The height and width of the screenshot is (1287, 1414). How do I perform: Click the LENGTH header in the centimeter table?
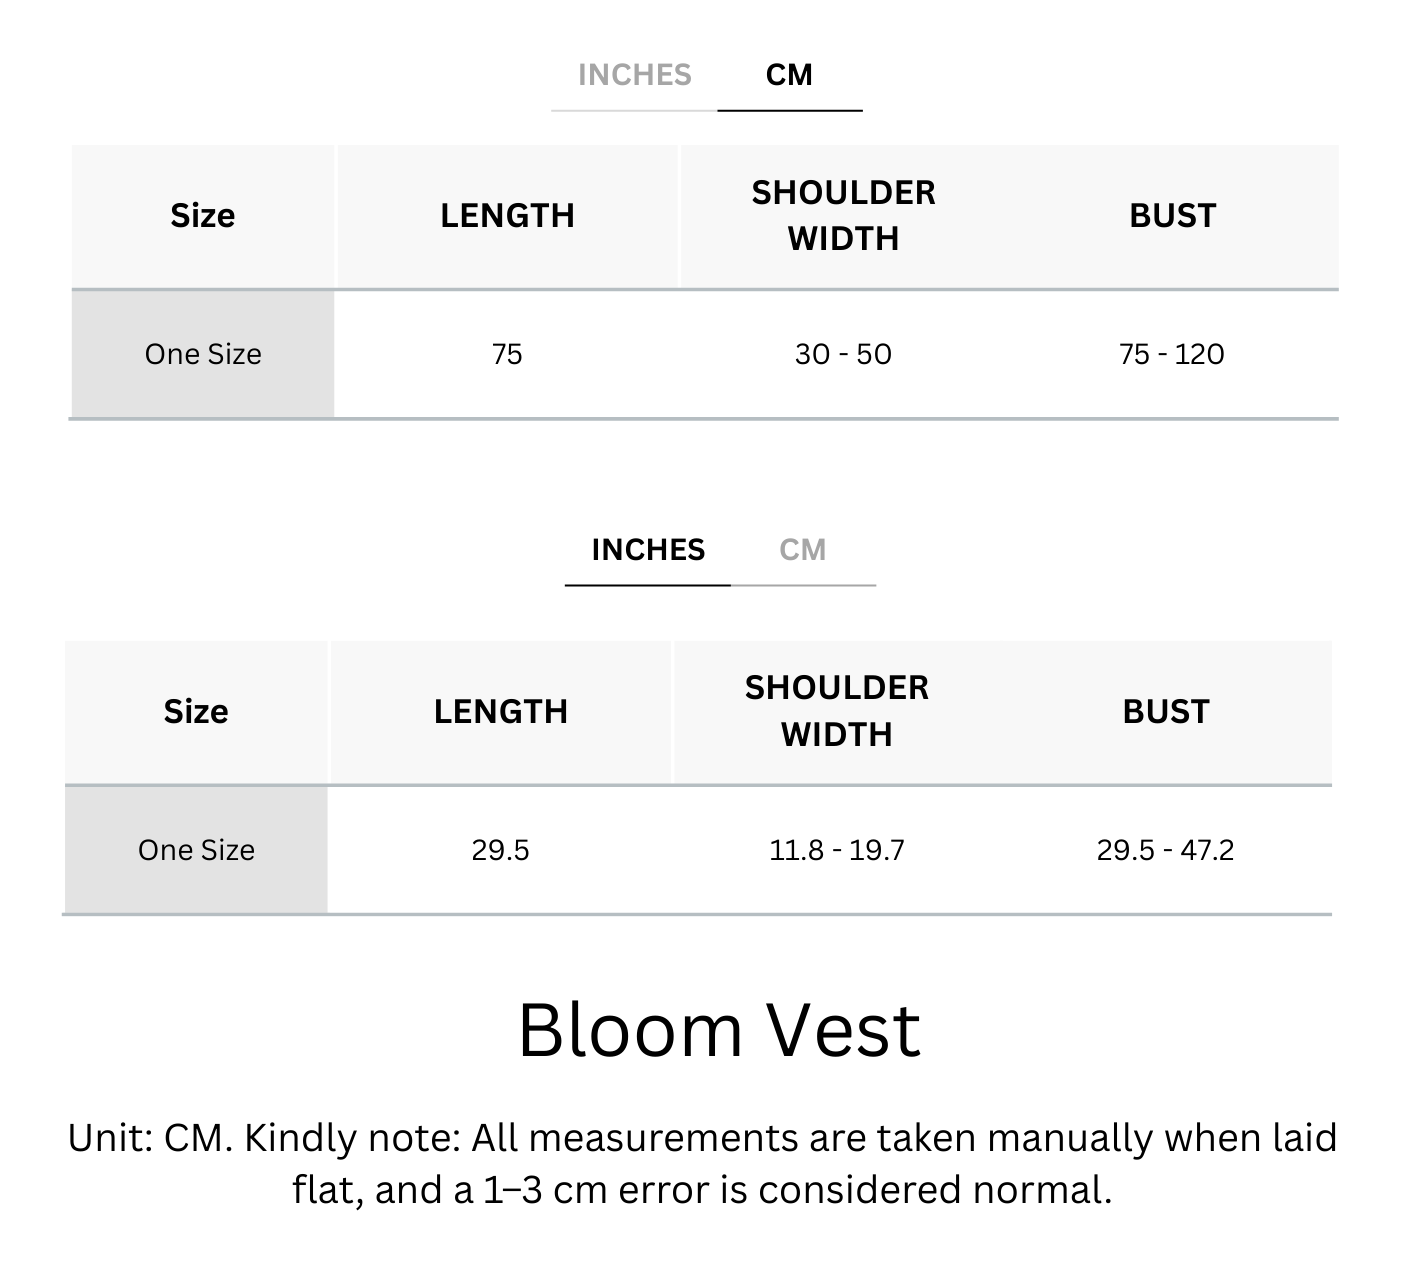coord(507,216)
